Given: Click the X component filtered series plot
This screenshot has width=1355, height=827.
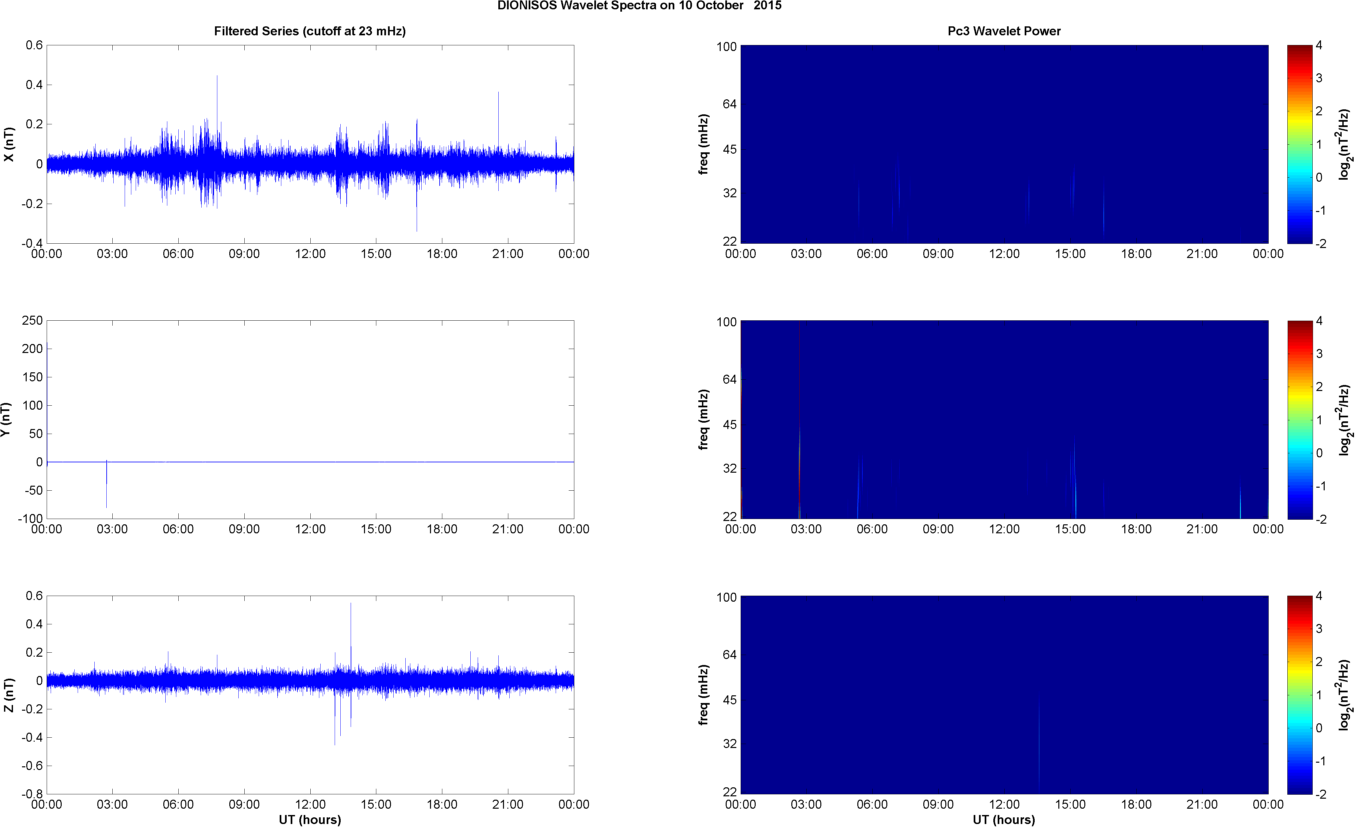Looking at the screenshot, I should coord(310,144).
